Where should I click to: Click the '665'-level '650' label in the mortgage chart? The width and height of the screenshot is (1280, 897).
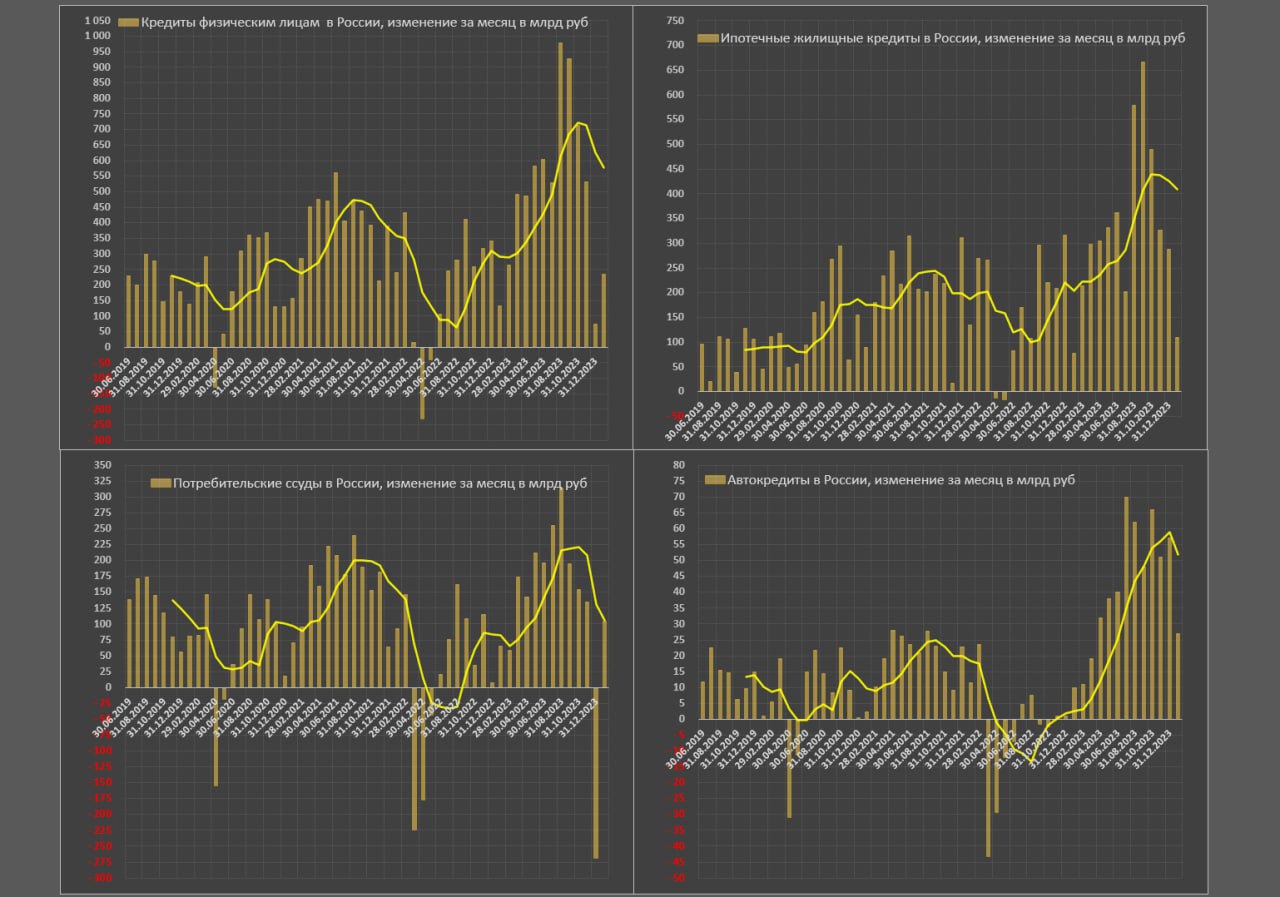click(676, 70)
